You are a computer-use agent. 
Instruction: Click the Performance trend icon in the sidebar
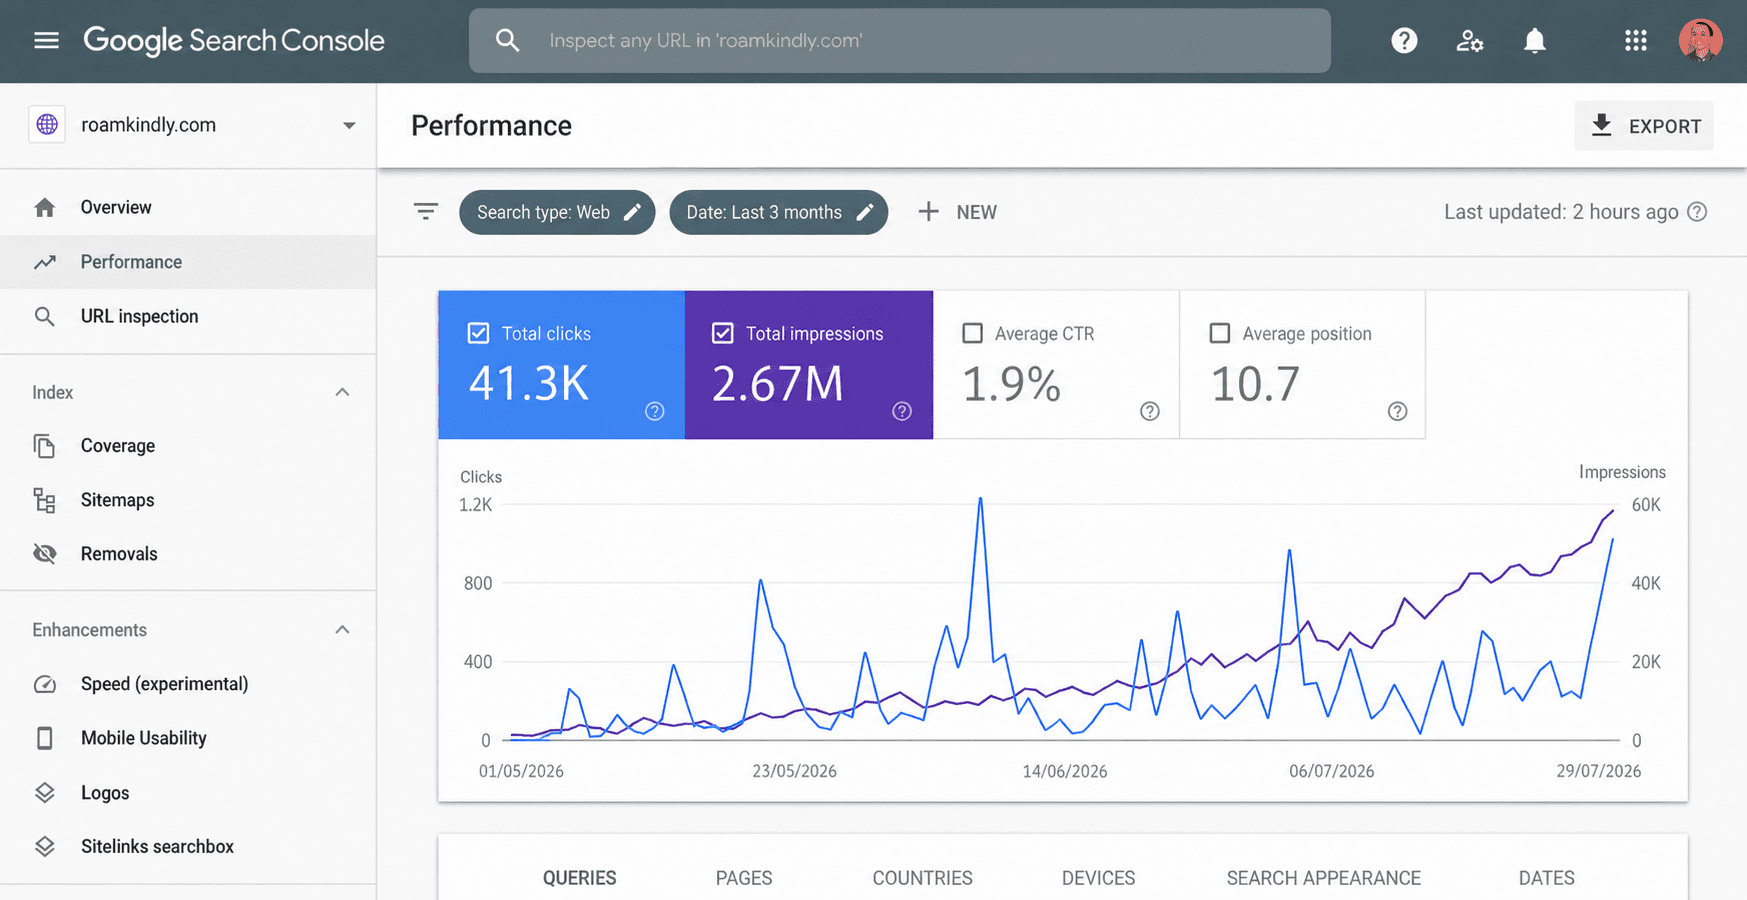45,262
